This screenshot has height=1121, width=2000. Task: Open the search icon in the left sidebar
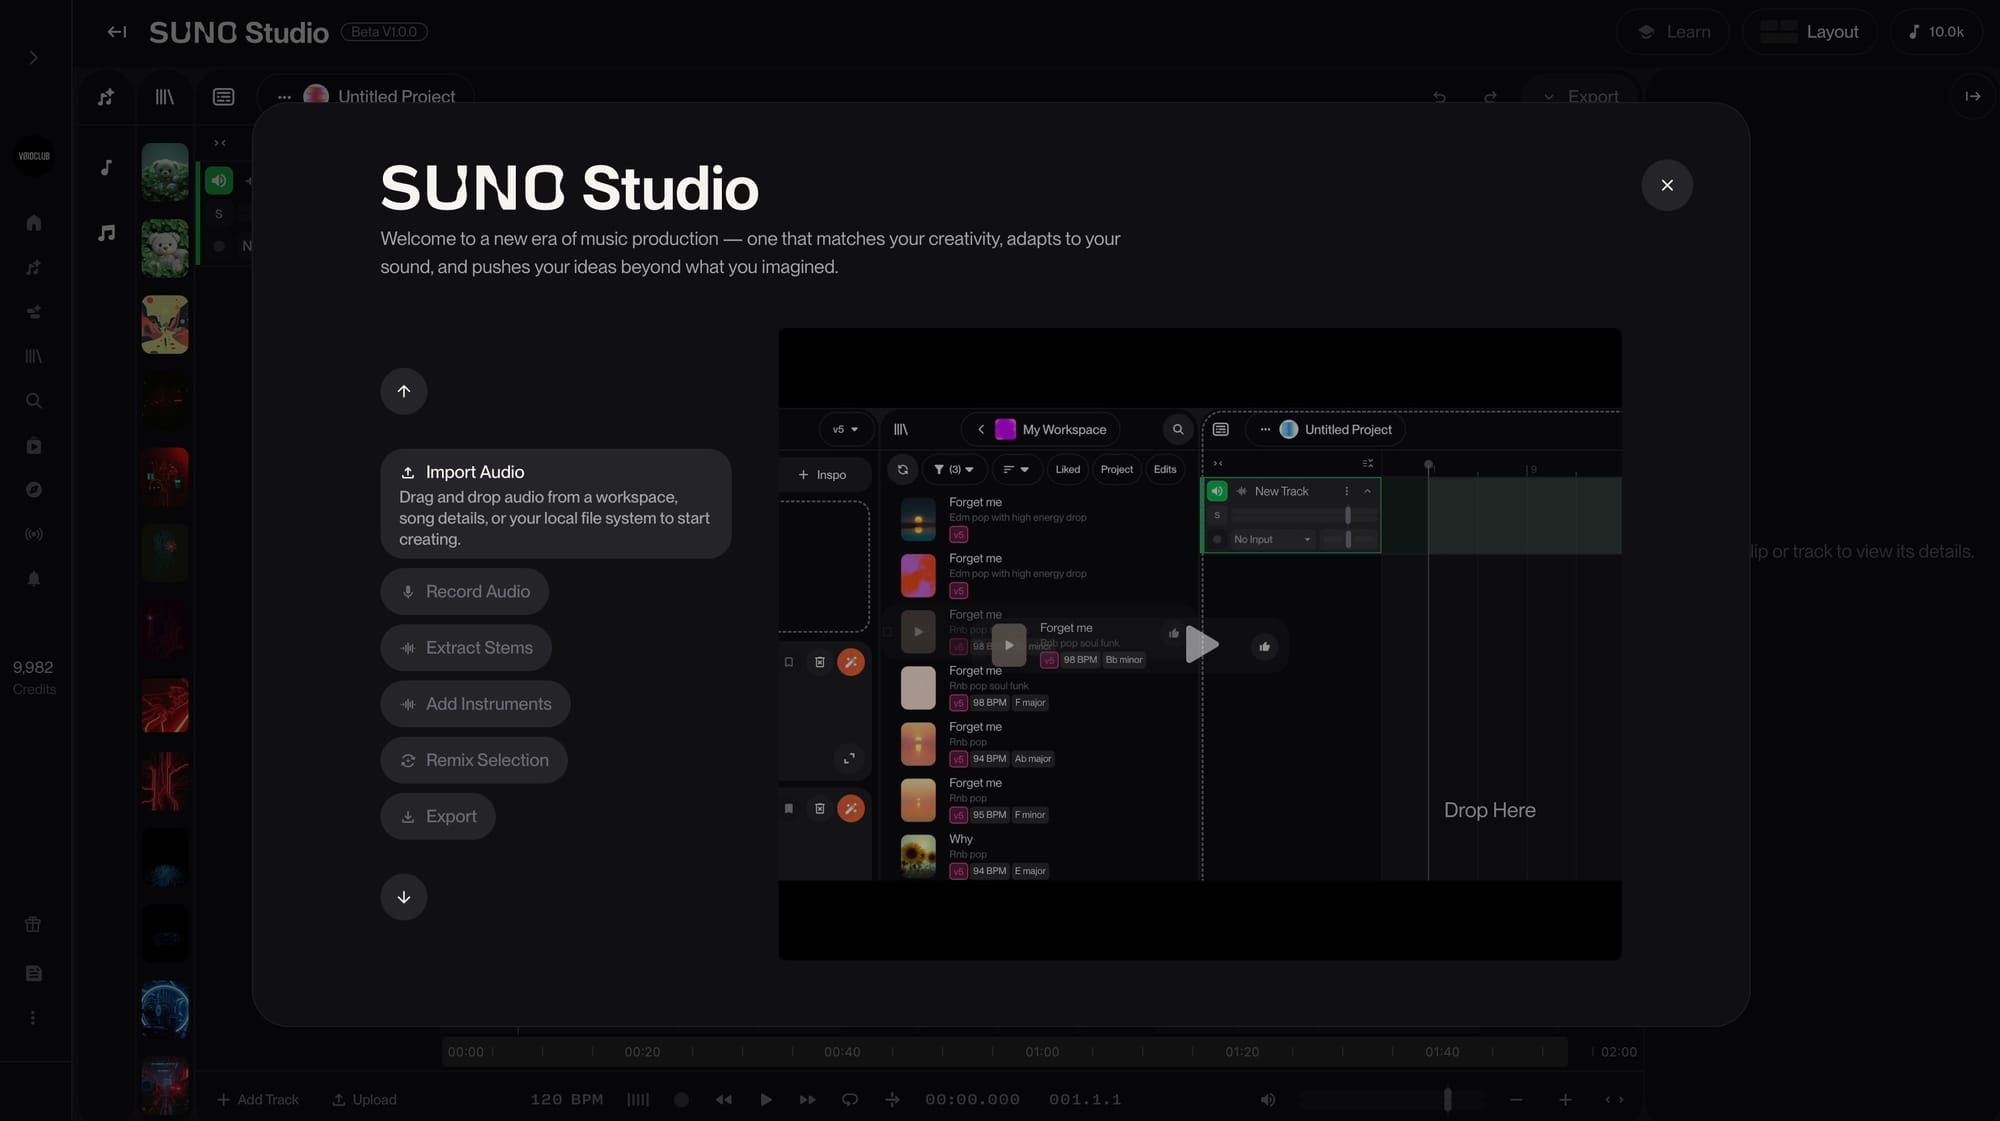pos(33,400)
